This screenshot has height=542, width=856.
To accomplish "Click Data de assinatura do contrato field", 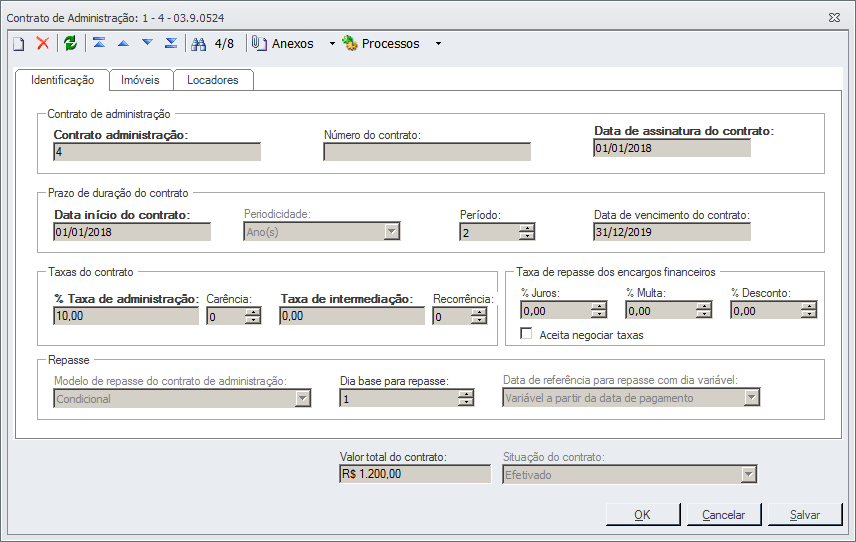I will pos(672,148).
